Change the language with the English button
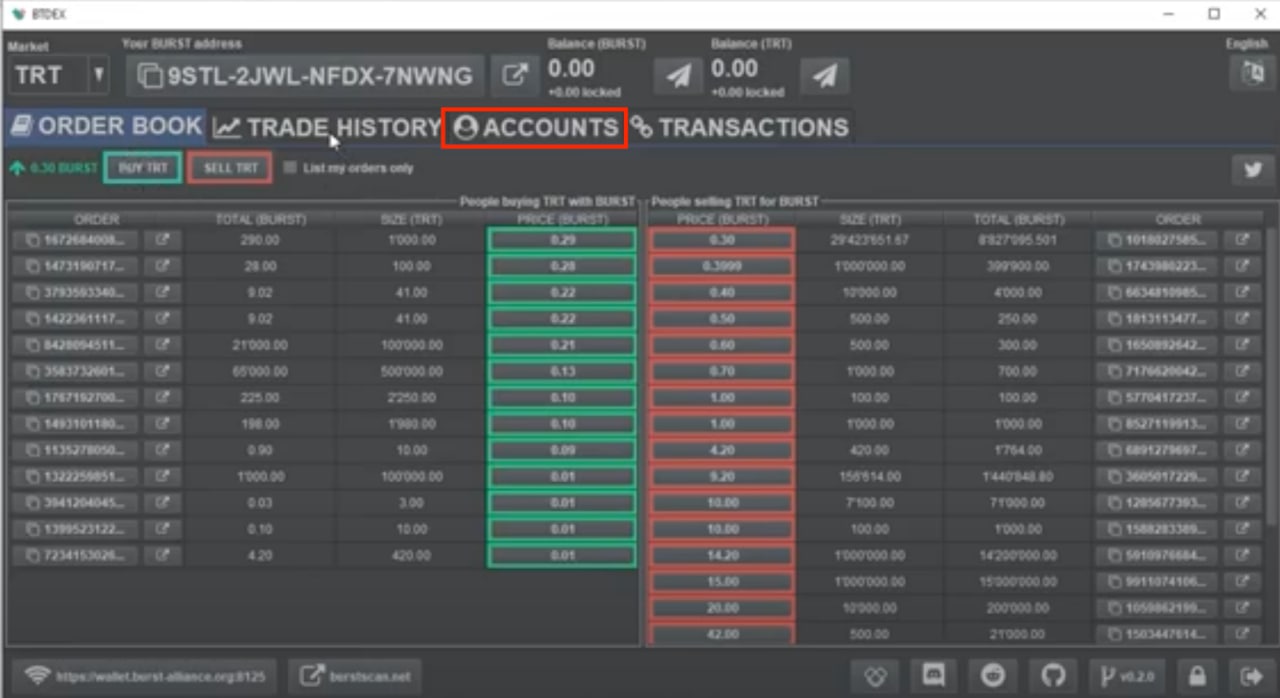 (x=1251, y=73)
